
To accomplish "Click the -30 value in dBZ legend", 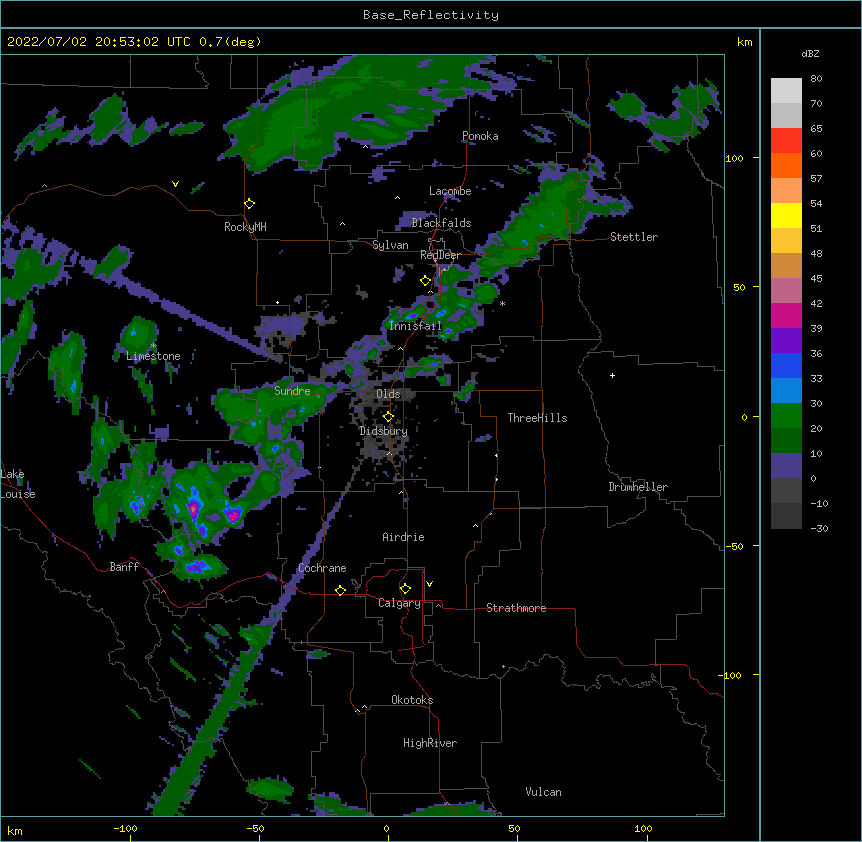I will 819,528.
